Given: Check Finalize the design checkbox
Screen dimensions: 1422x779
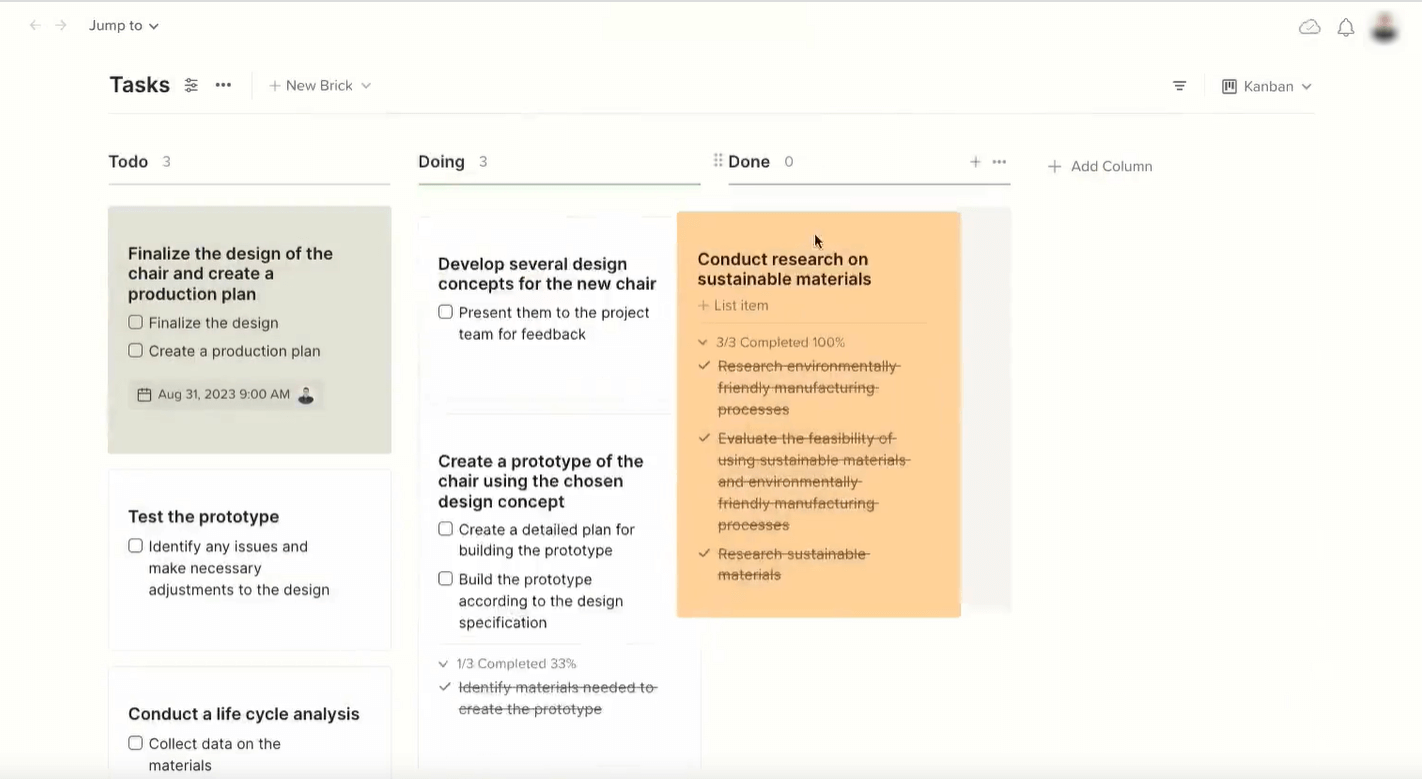Looking at the screenshot, I should tap(135, 322).
